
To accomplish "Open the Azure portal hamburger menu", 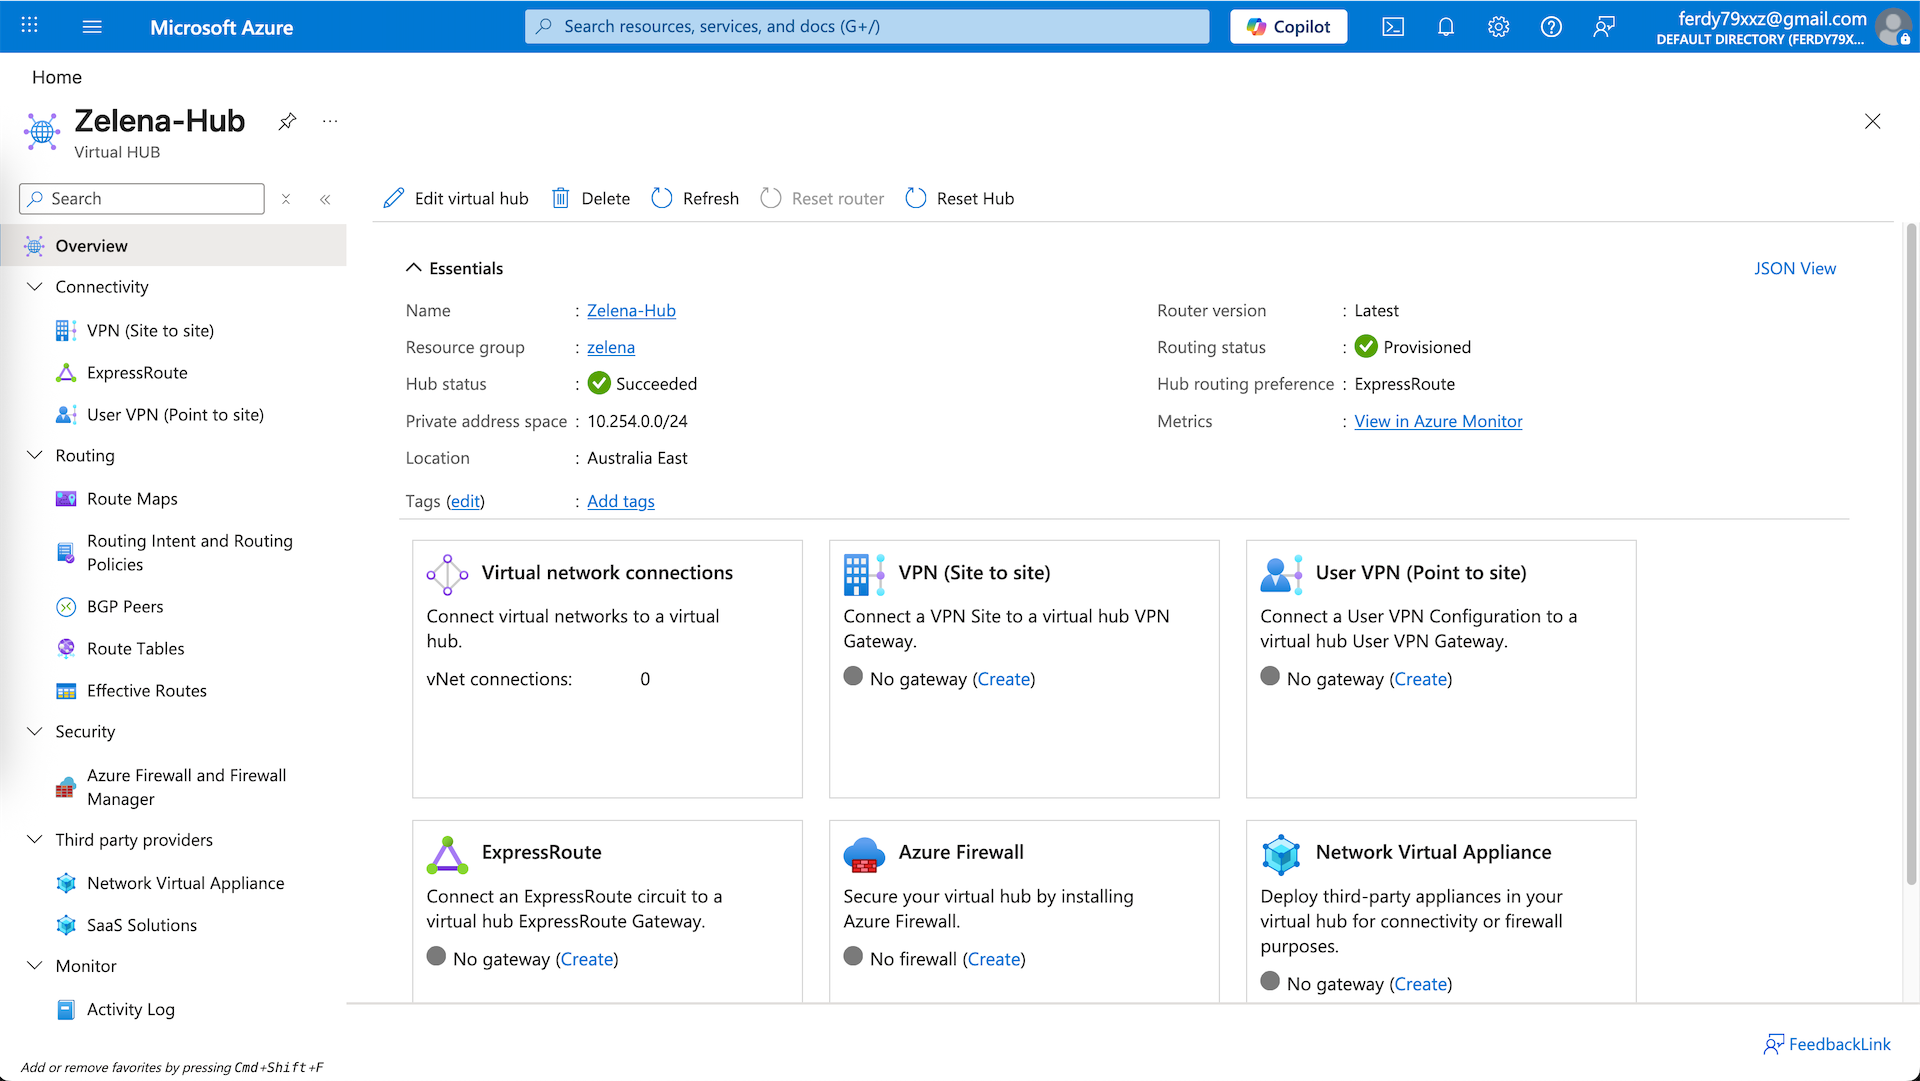I will [92, 27].
